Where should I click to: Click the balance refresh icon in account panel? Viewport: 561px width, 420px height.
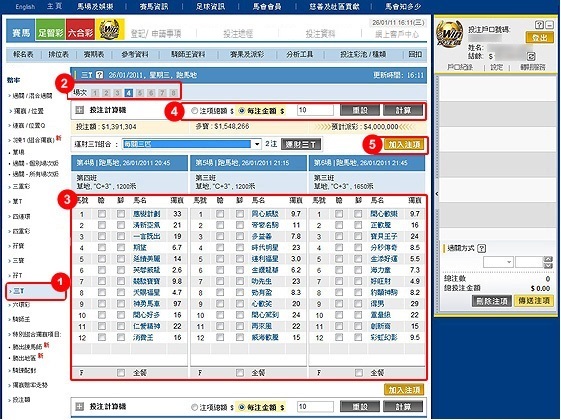coord(531,56)
